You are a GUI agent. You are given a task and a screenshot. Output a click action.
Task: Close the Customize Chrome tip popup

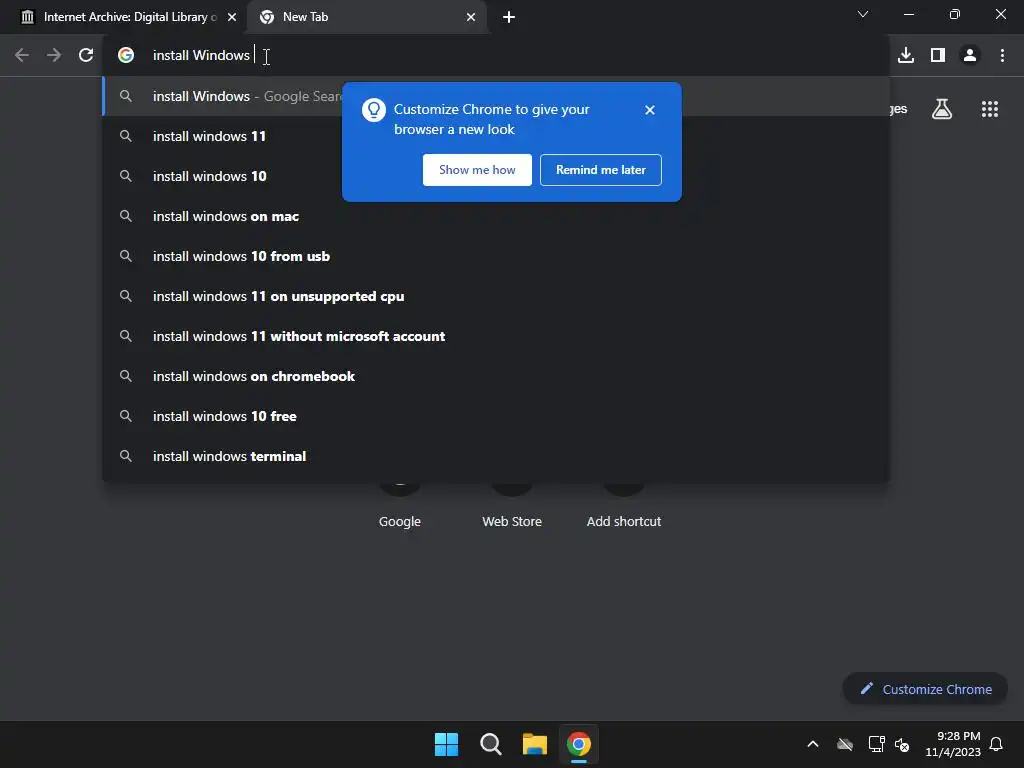pyautogui.click(x=649, y=110)
